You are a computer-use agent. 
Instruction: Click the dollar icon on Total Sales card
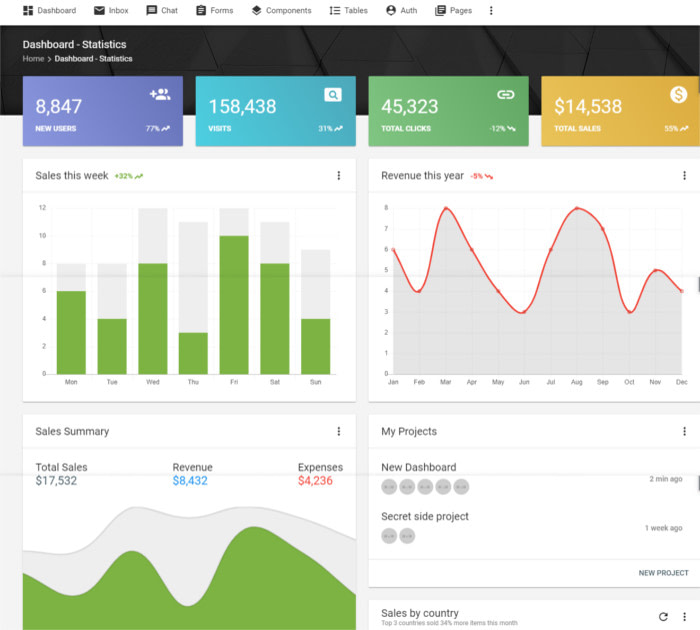(x=678, y=95)
